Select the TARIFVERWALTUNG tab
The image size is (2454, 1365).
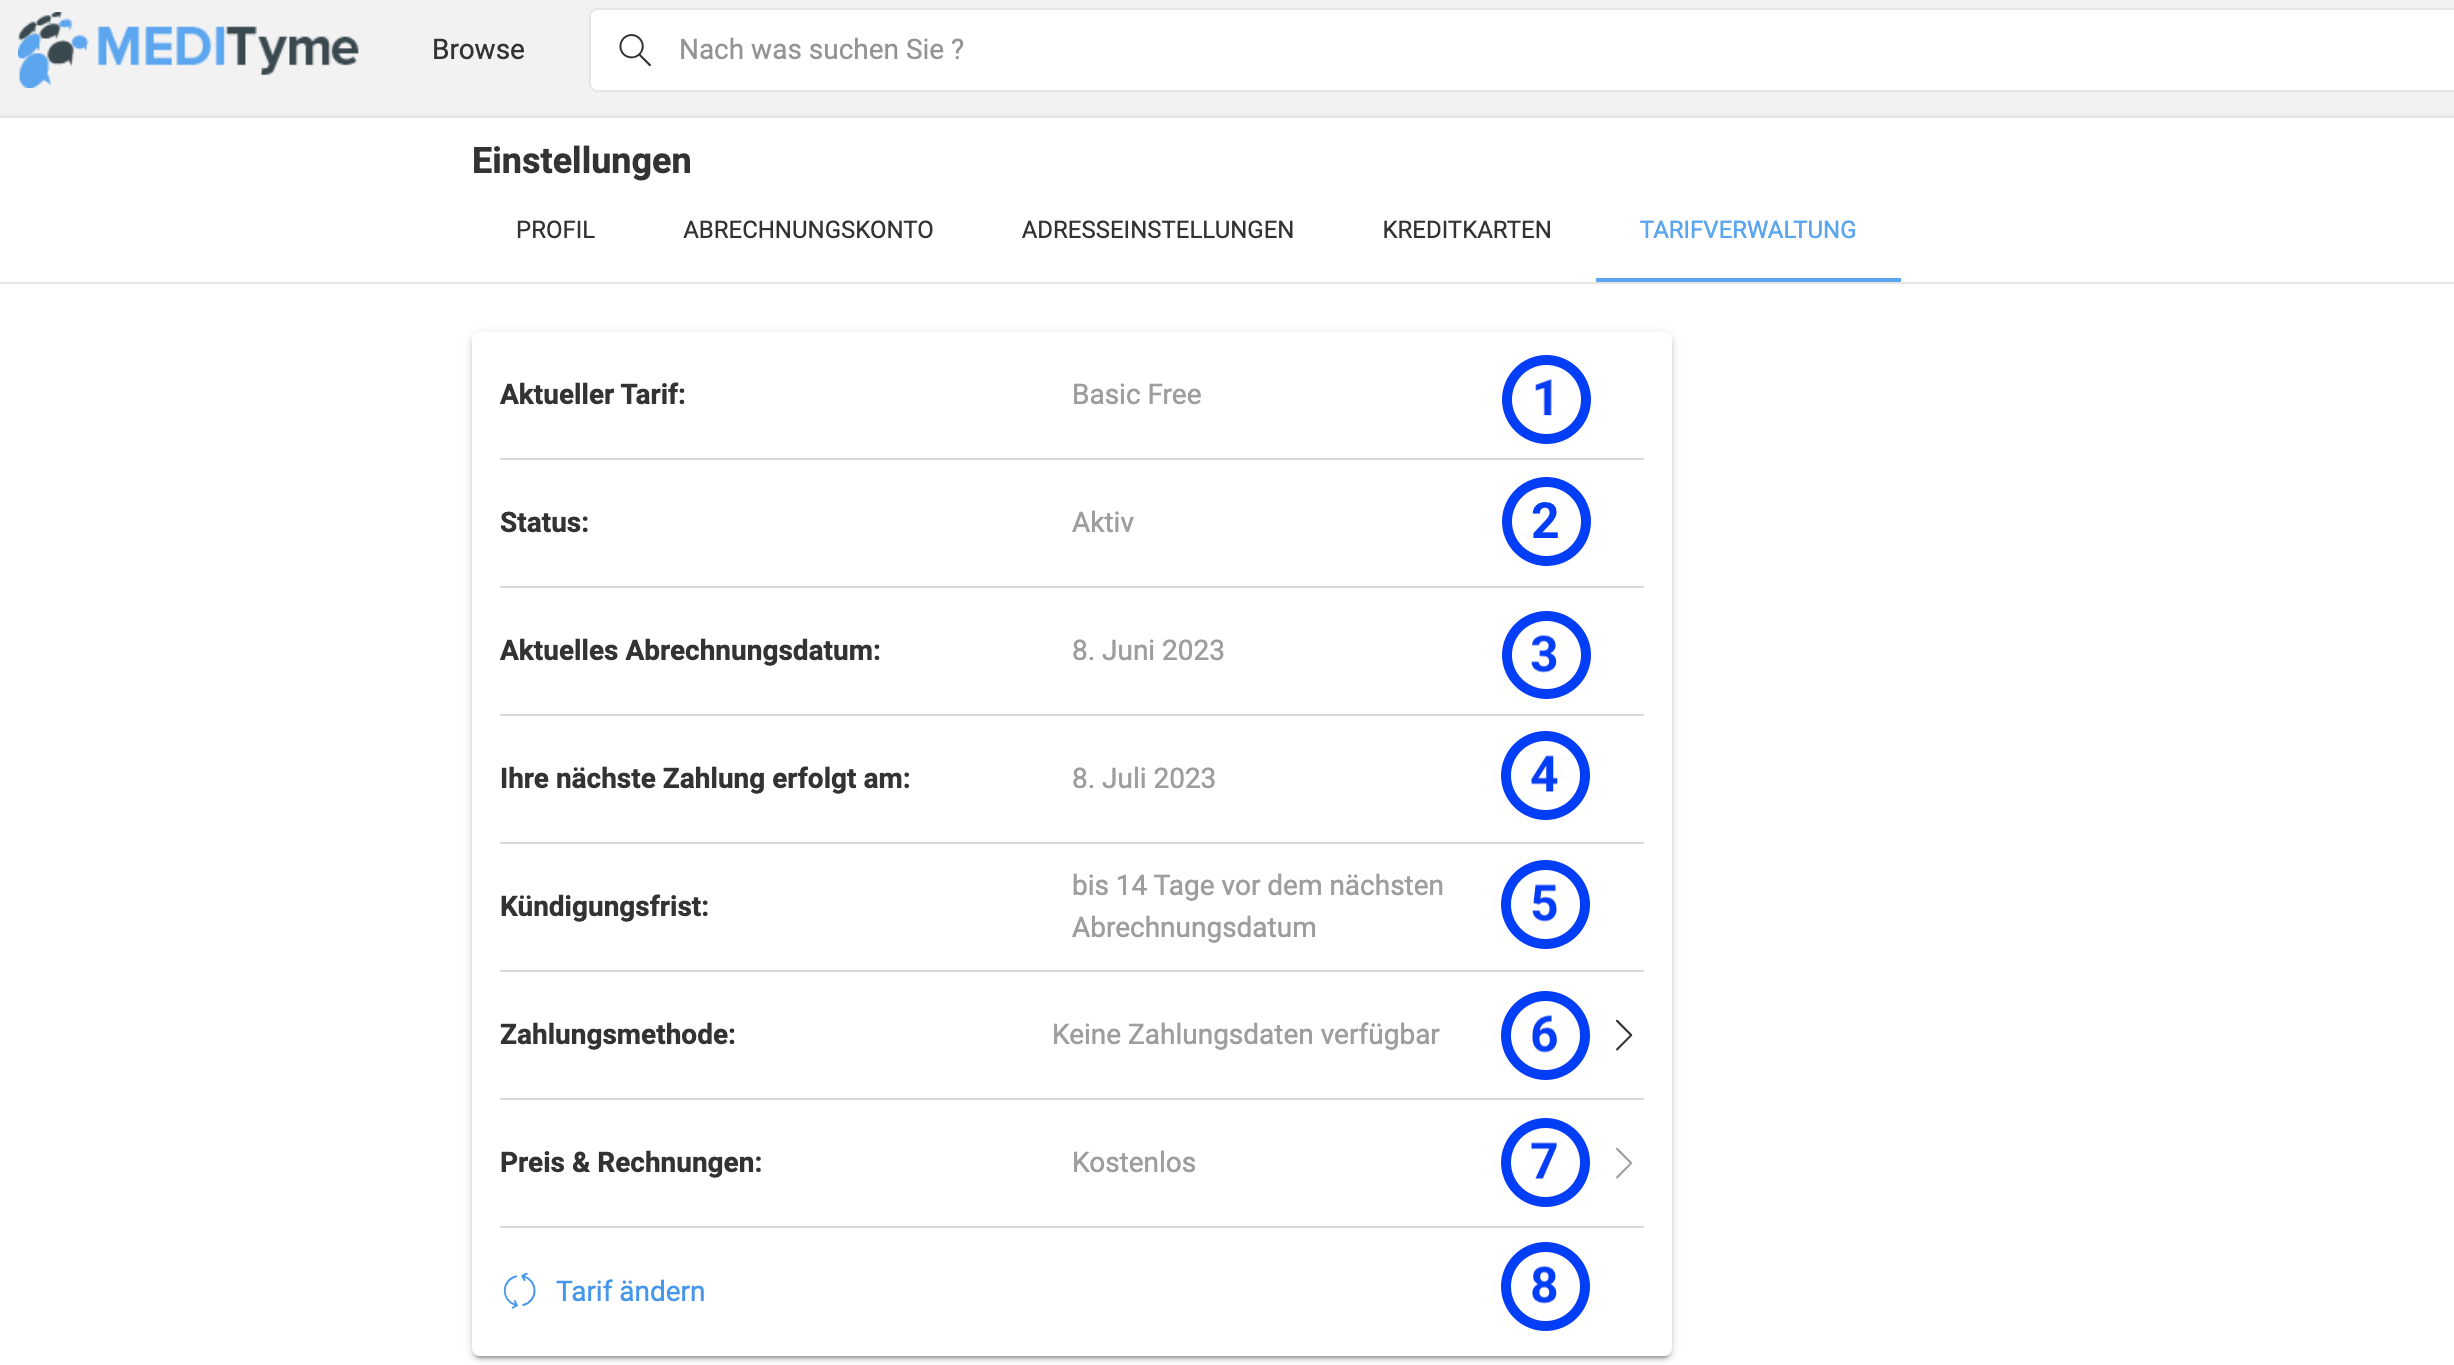pos(1747,230)
